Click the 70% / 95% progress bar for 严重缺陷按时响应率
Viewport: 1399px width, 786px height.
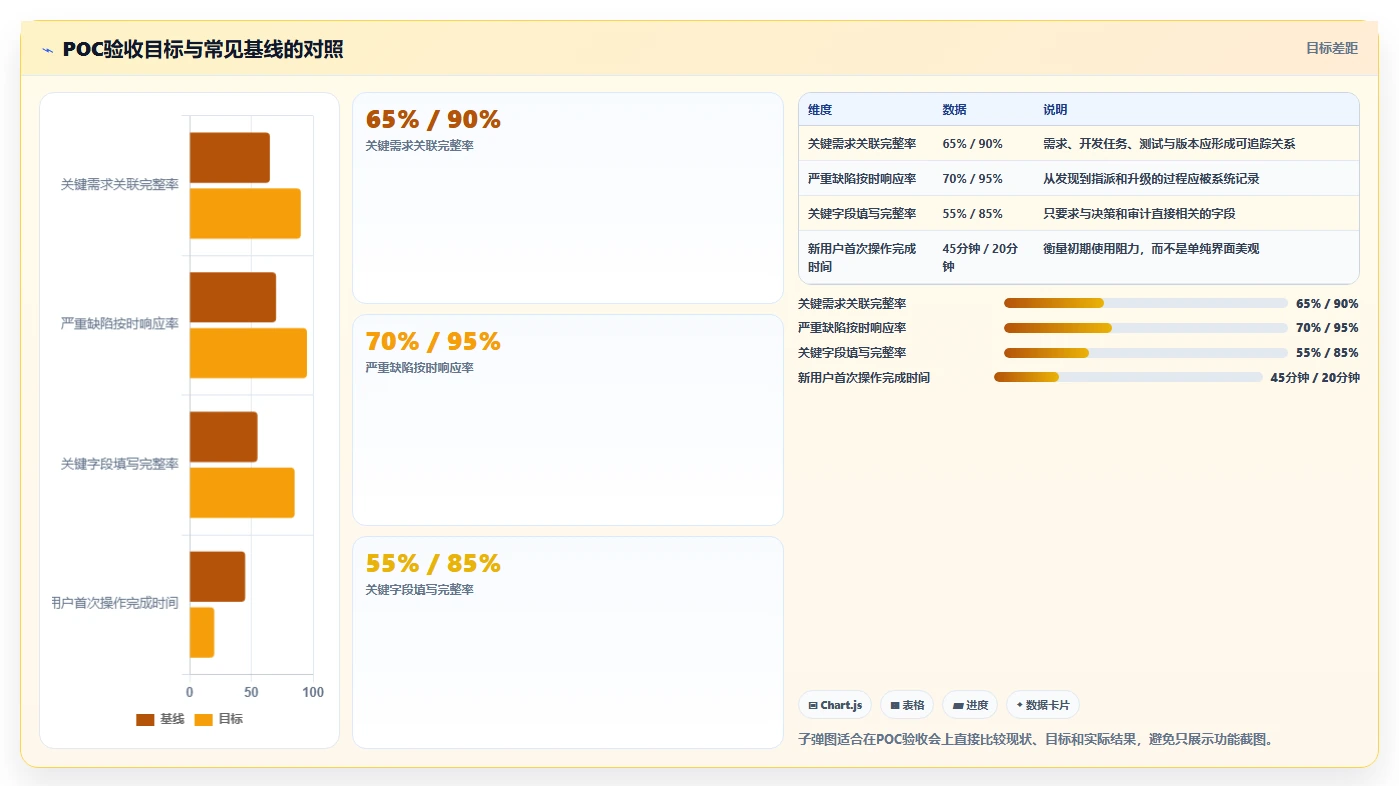(1146, 328)
